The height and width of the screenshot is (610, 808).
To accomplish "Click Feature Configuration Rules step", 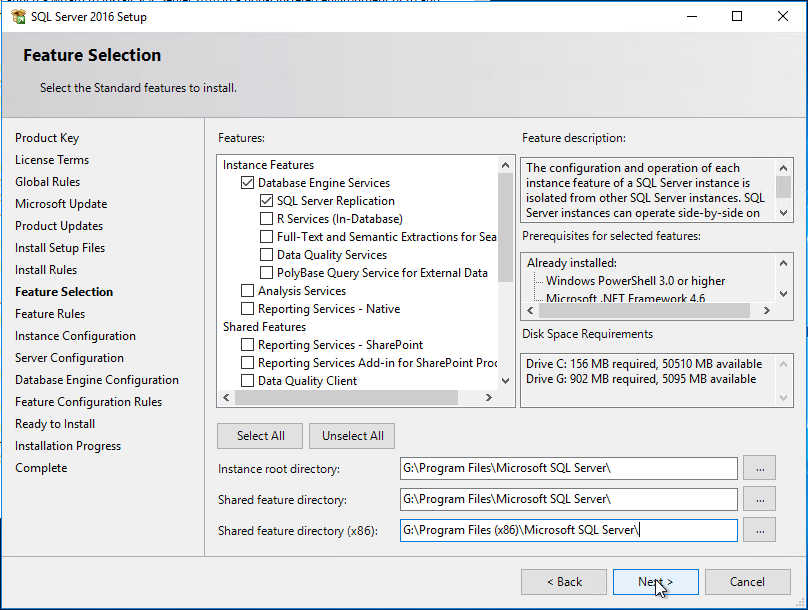I will click(x=88, y=402).
